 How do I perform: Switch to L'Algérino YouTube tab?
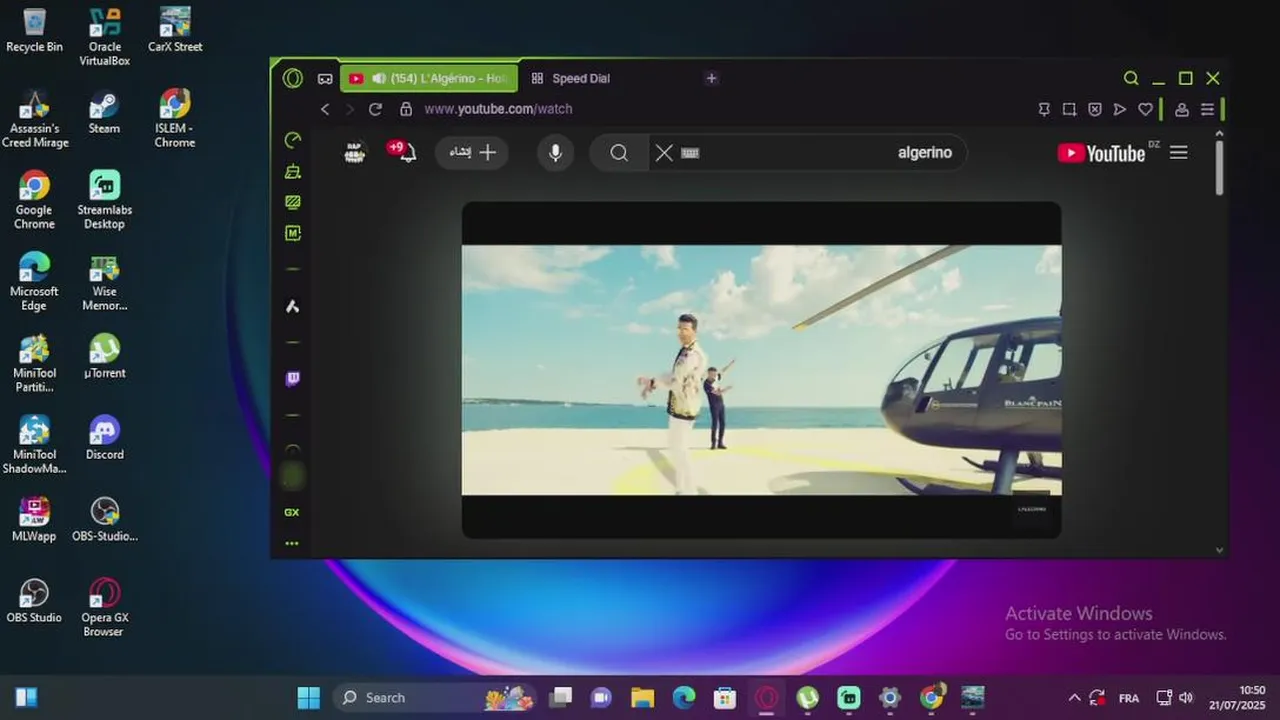click(x=429, y=78)
